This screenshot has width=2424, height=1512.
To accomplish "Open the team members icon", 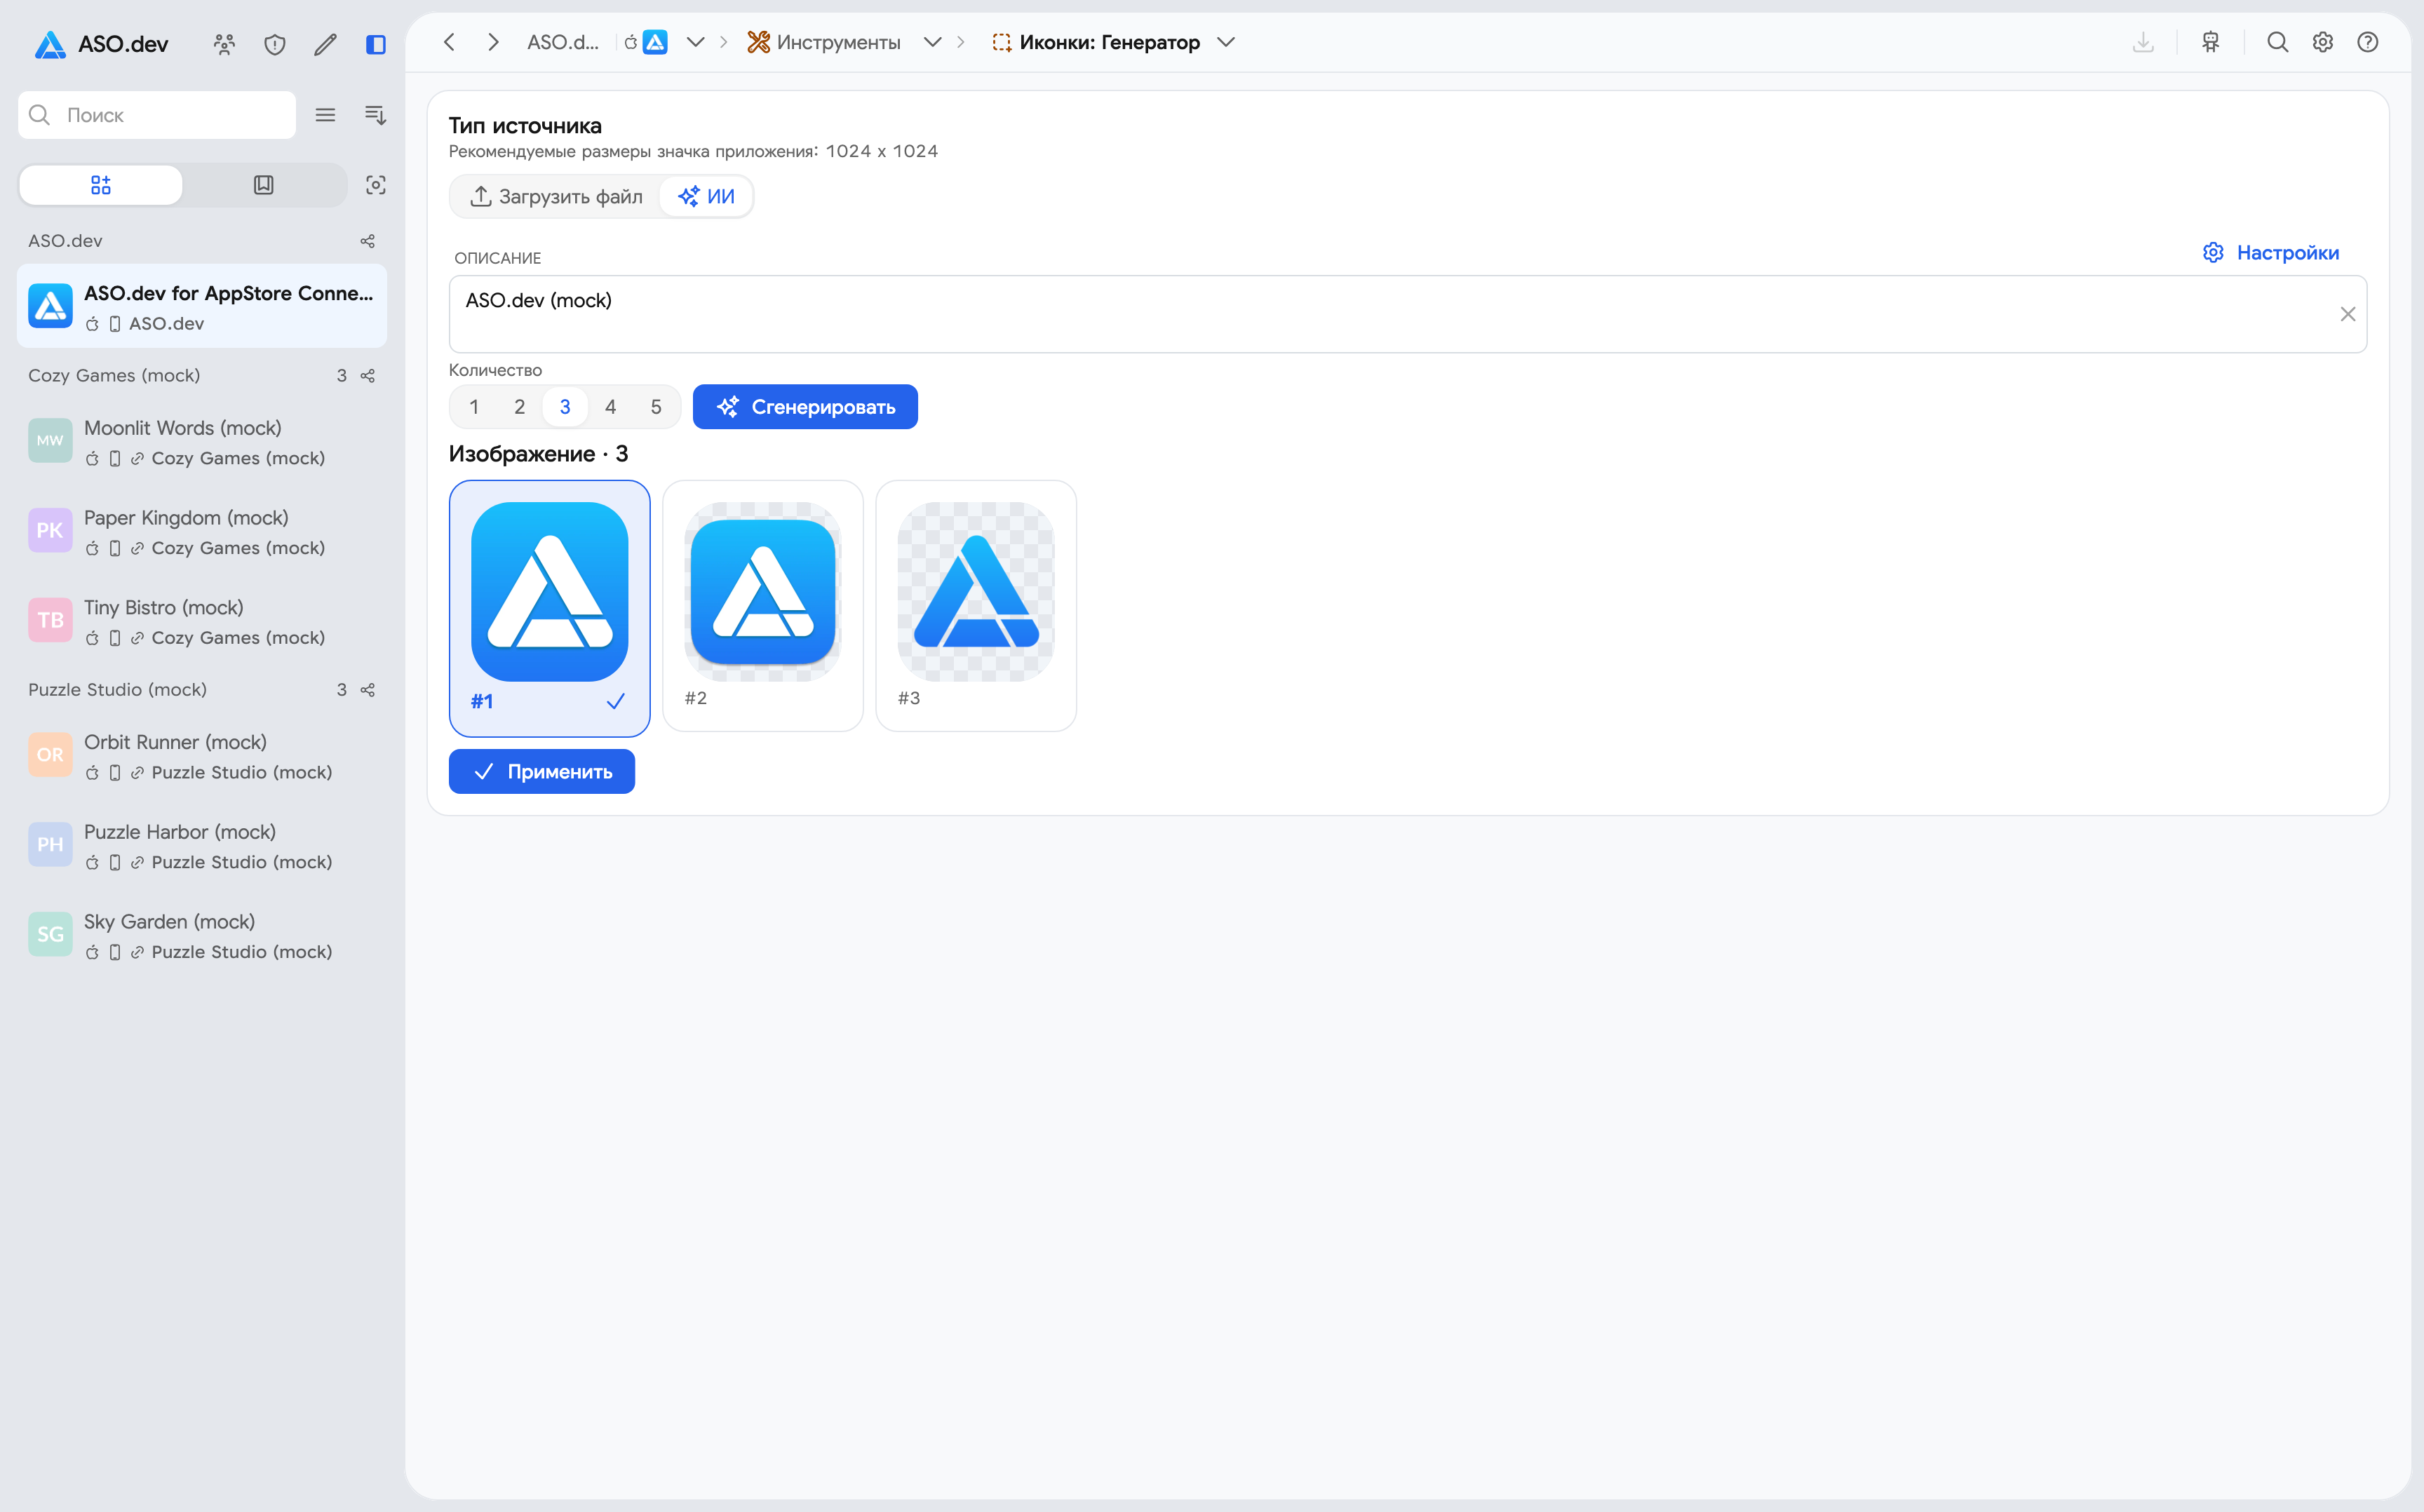I will pyautogui.click(x=224, y=44).
